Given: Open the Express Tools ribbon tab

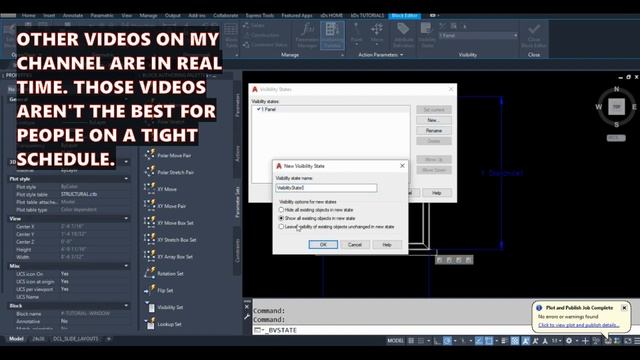Looking at the screenshot, I should pos(260,16).
